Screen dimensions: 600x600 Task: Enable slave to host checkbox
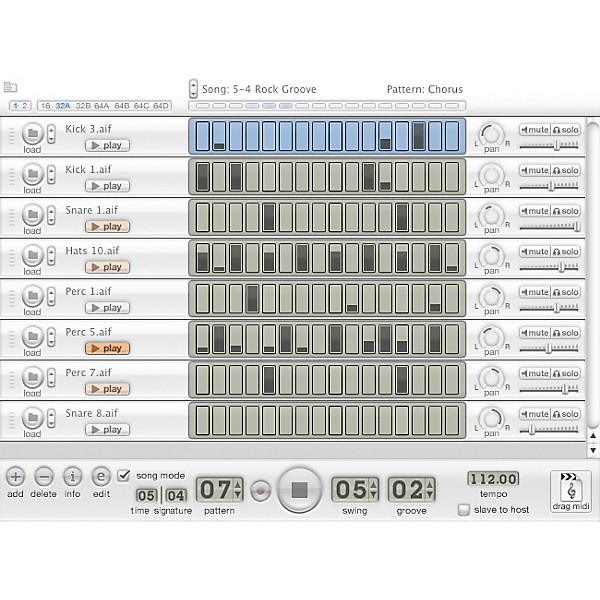(464, 510)
